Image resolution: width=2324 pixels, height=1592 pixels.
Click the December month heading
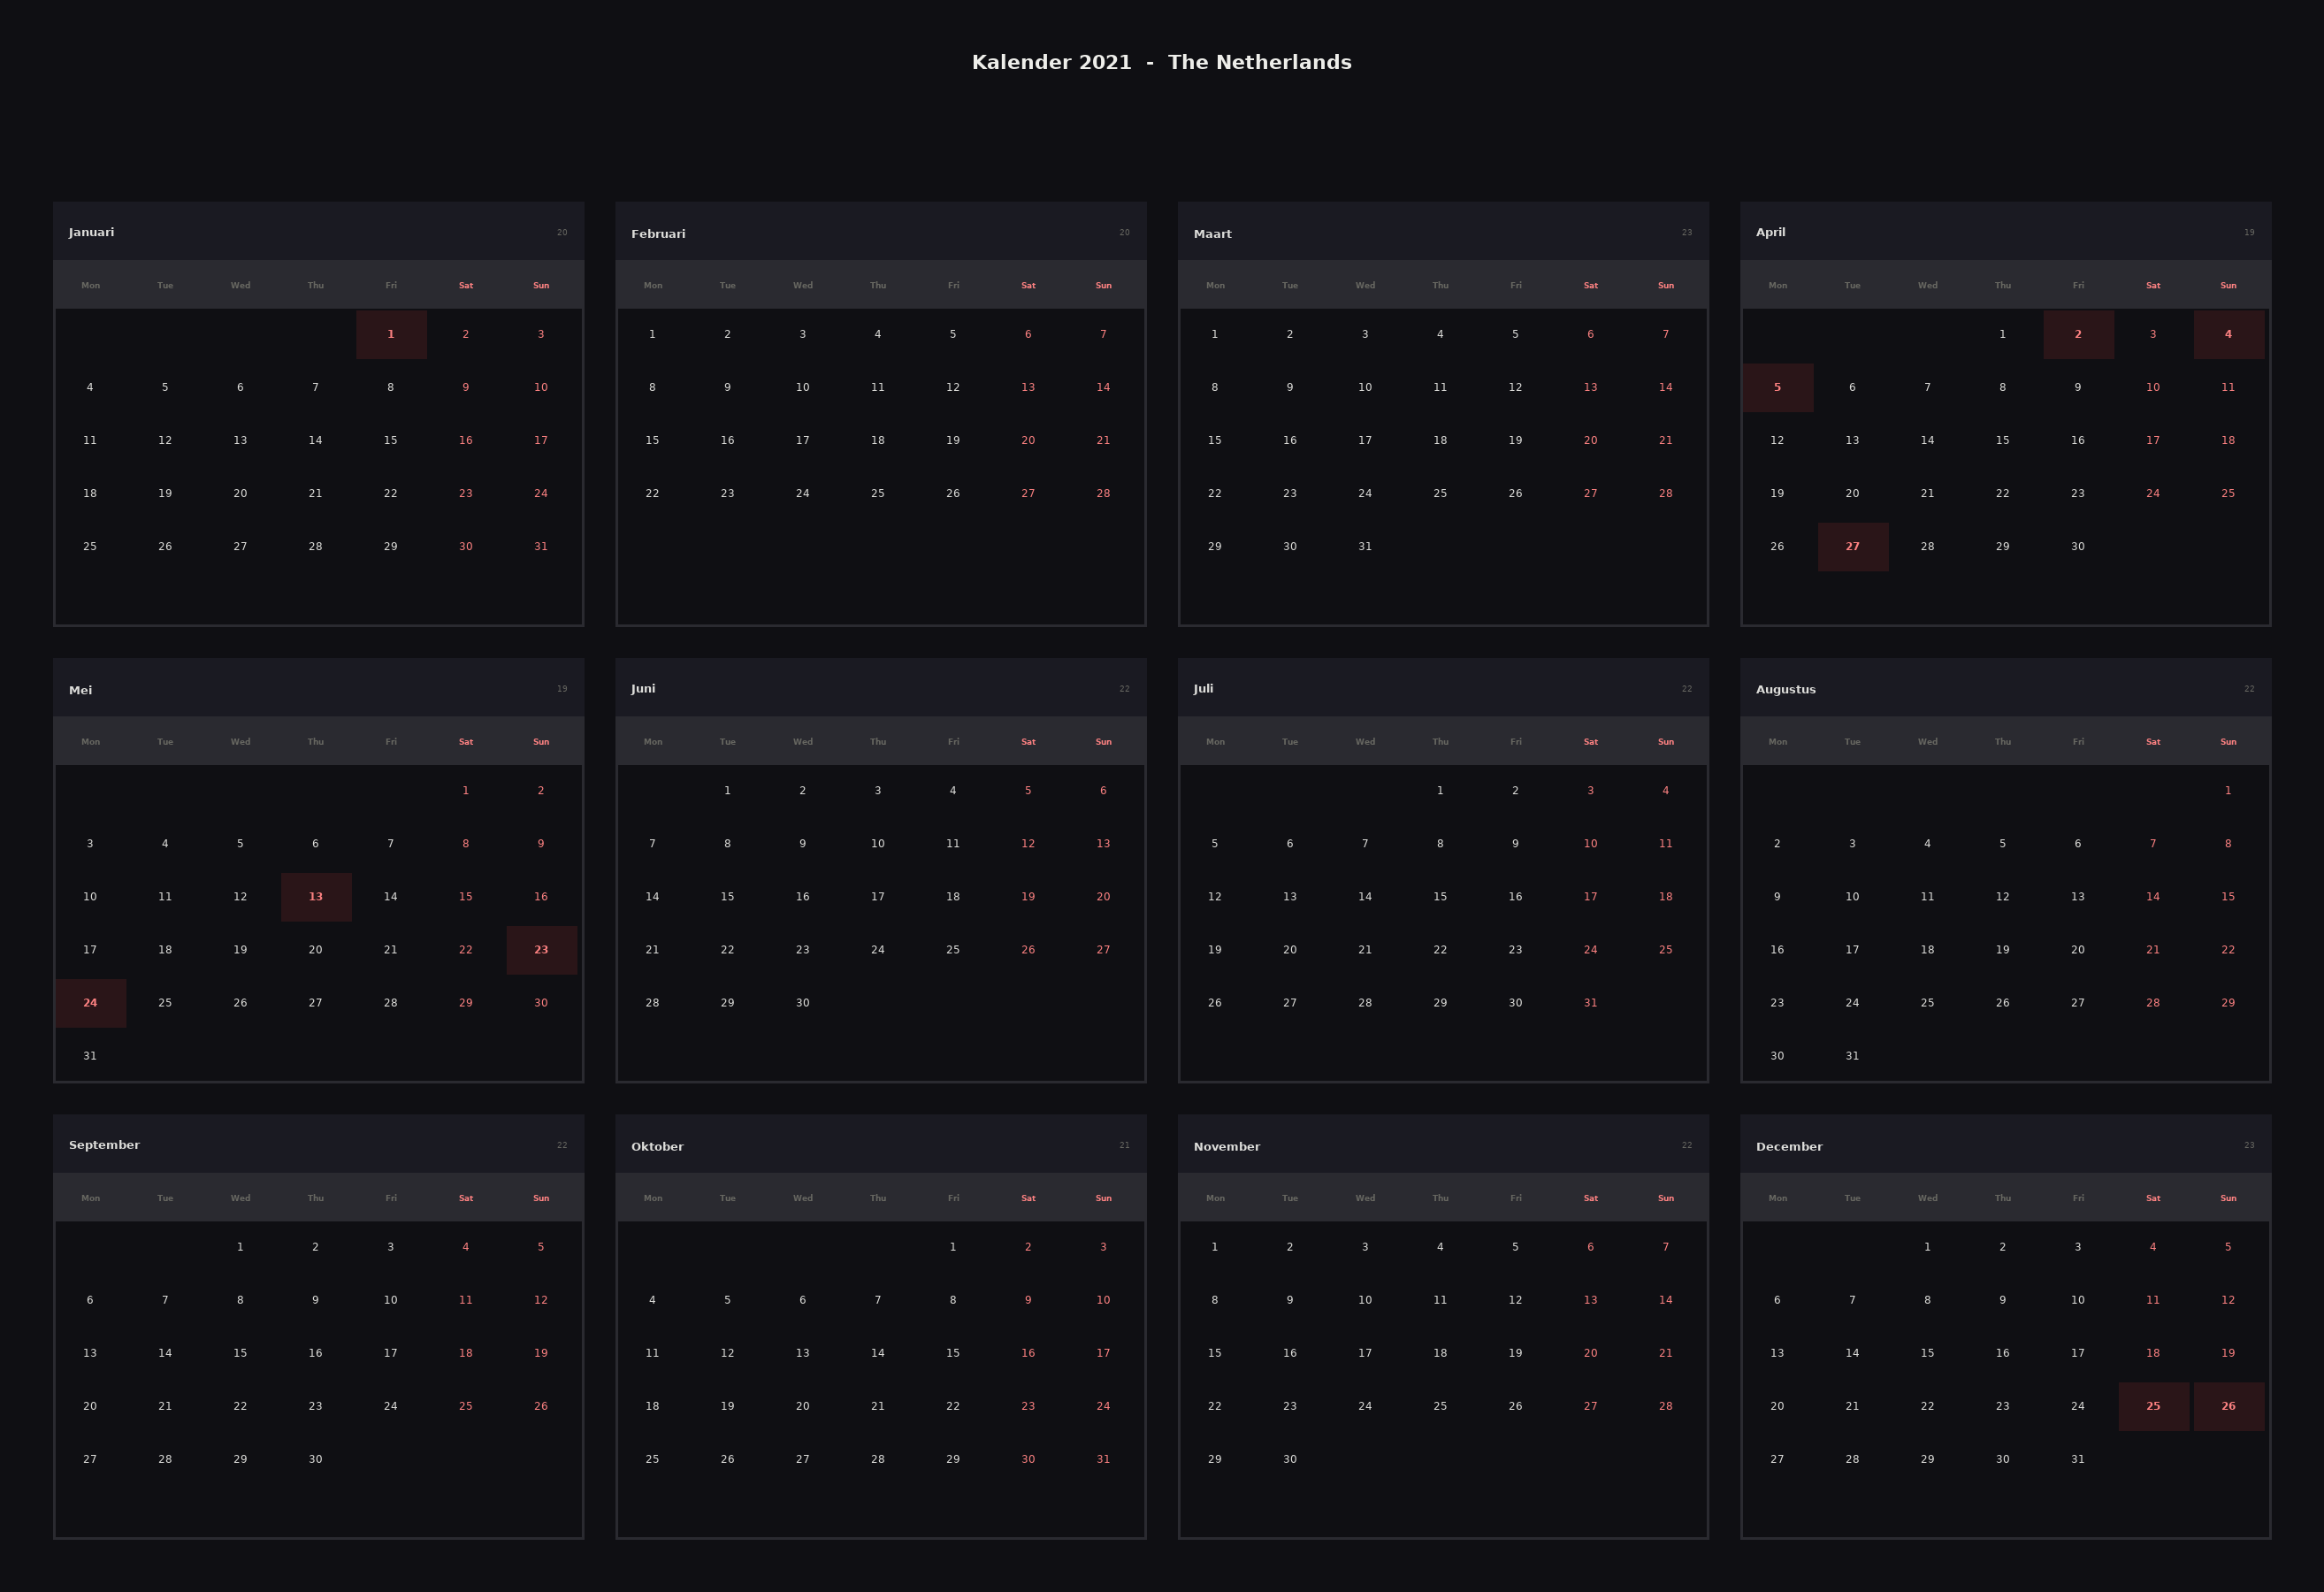coord(1789,1147)
